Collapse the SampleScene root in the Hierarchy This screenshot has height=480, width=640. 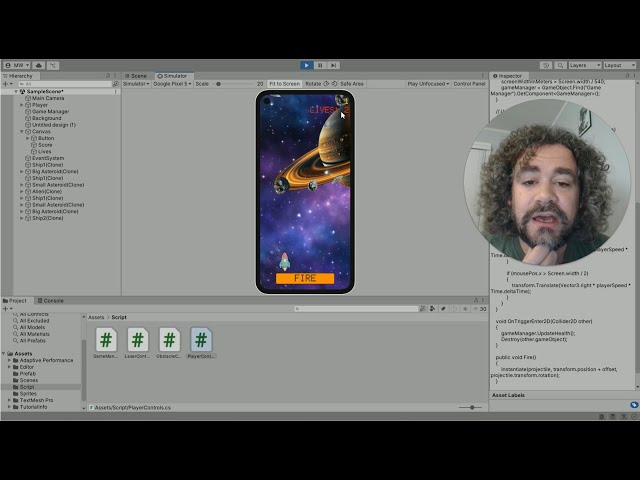tap(16, 91)
